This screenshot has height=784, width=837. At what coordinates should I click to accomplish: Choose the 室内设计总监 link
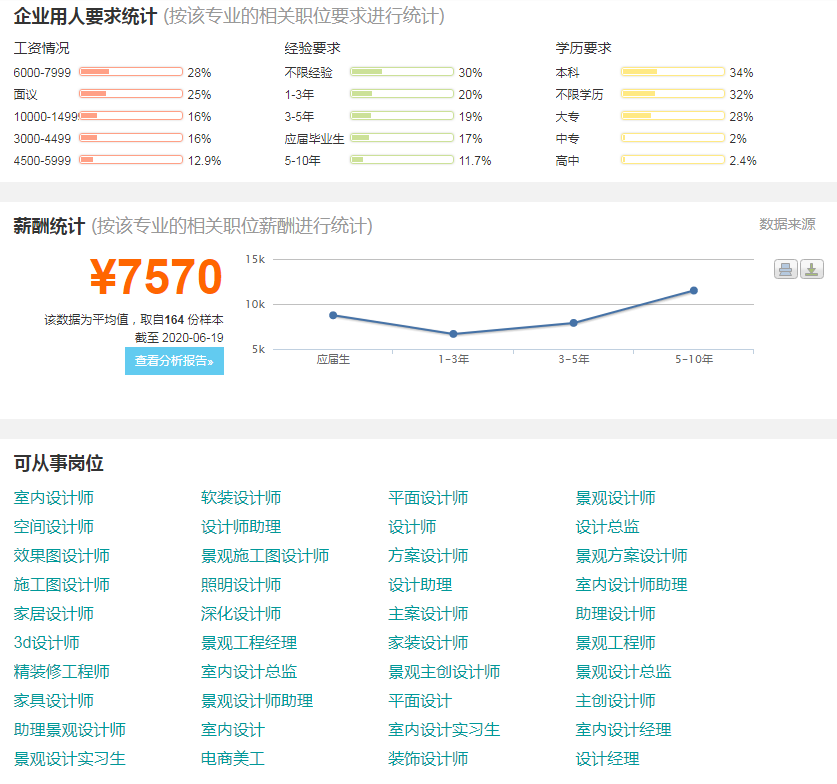click(x=249, y=671)
